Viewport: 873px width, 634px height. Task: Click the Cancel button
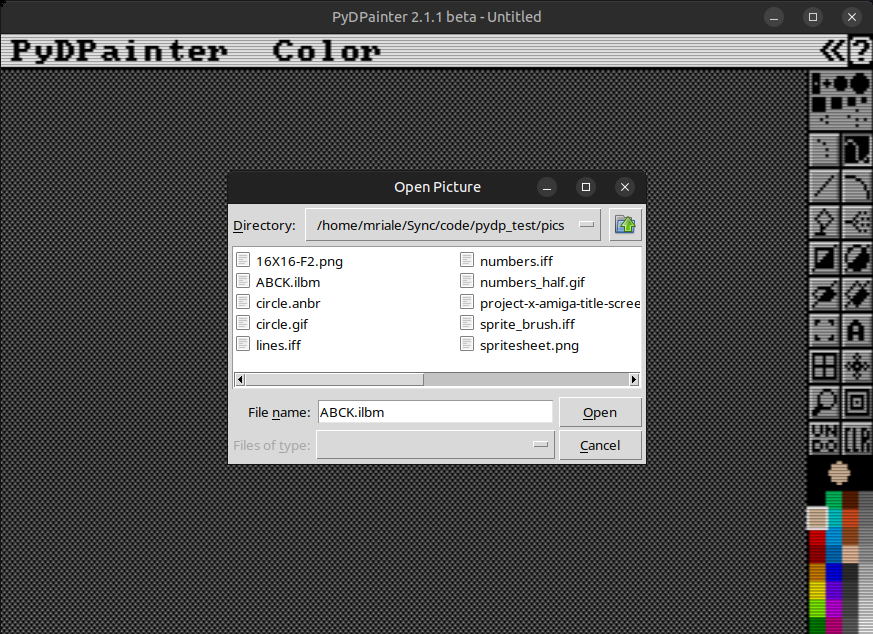(x=600, y=445)
